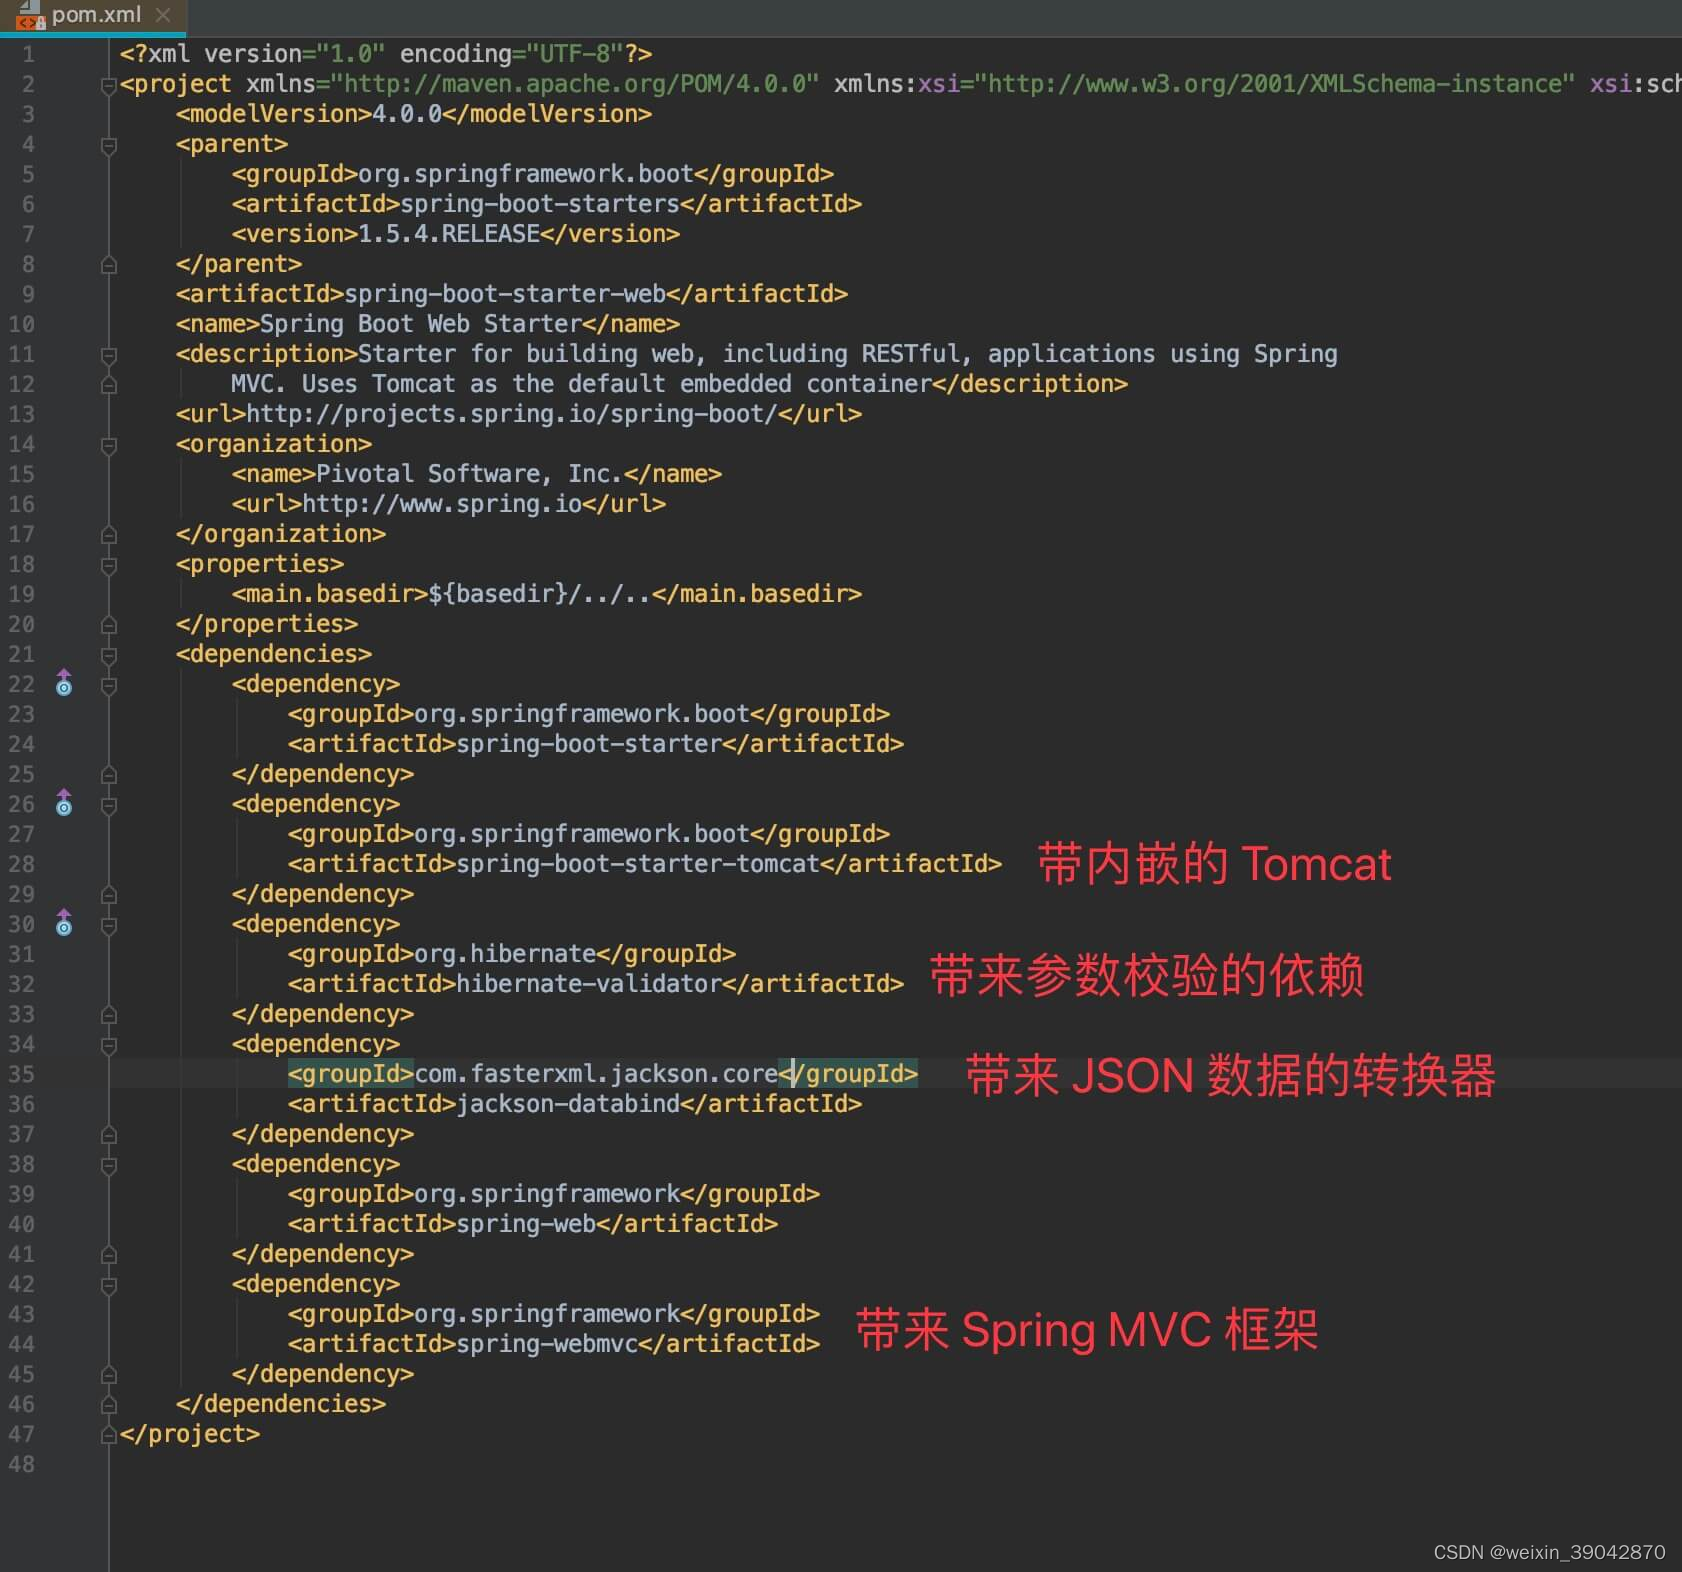Collapse the spring-web dependency fold line 38
Viewport: 1682px width, 1572px height.
[x=109, y=1166]
